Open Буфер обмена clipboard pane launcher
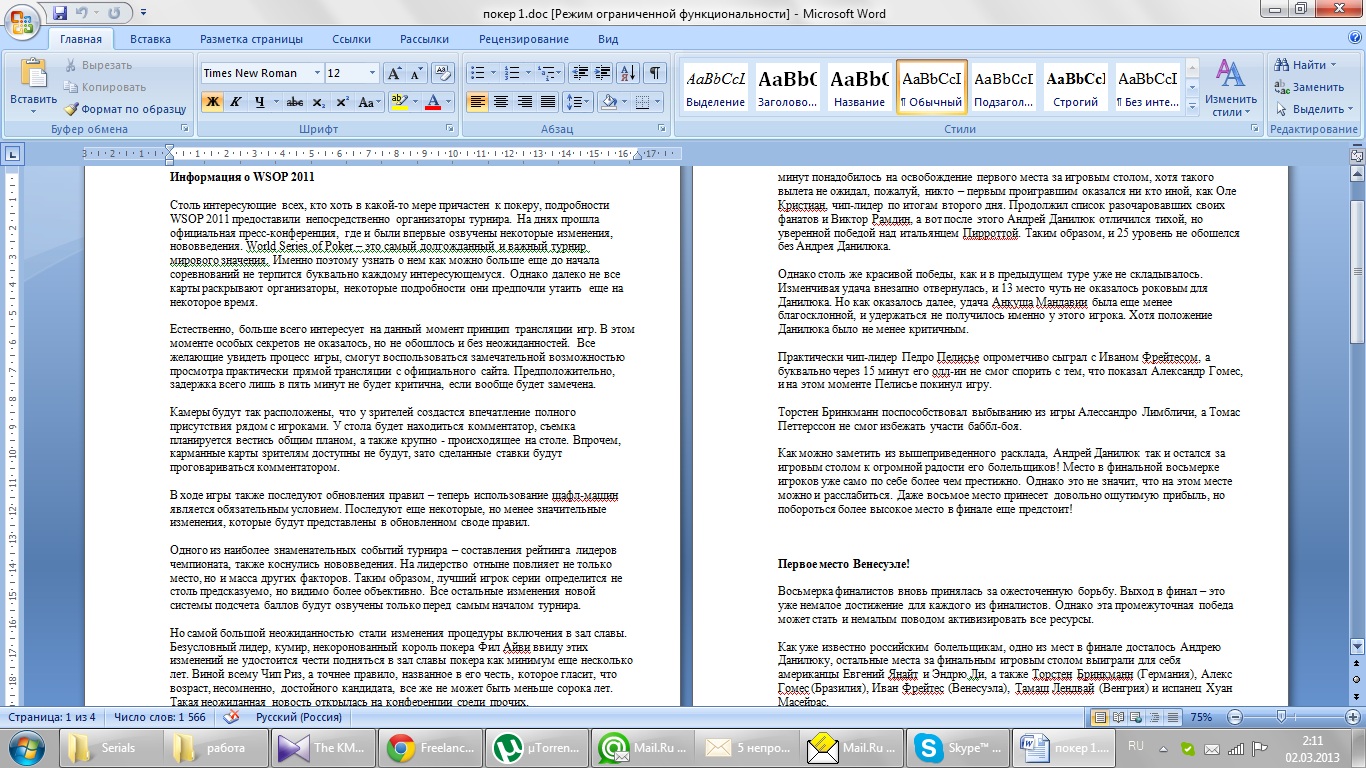 tap(184, 129)
